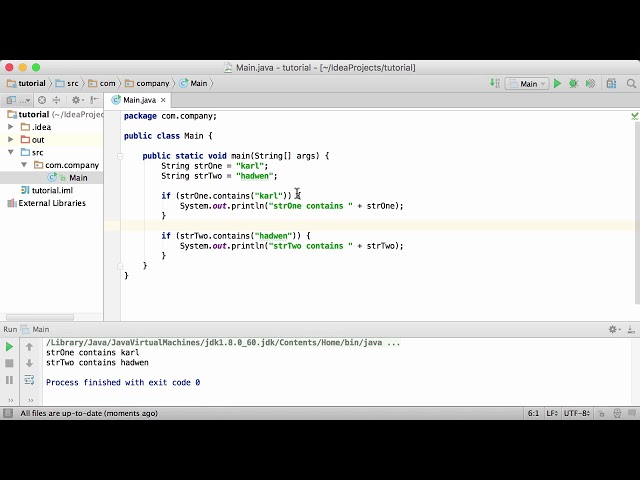Expand the .idea folder

(11, 127)
